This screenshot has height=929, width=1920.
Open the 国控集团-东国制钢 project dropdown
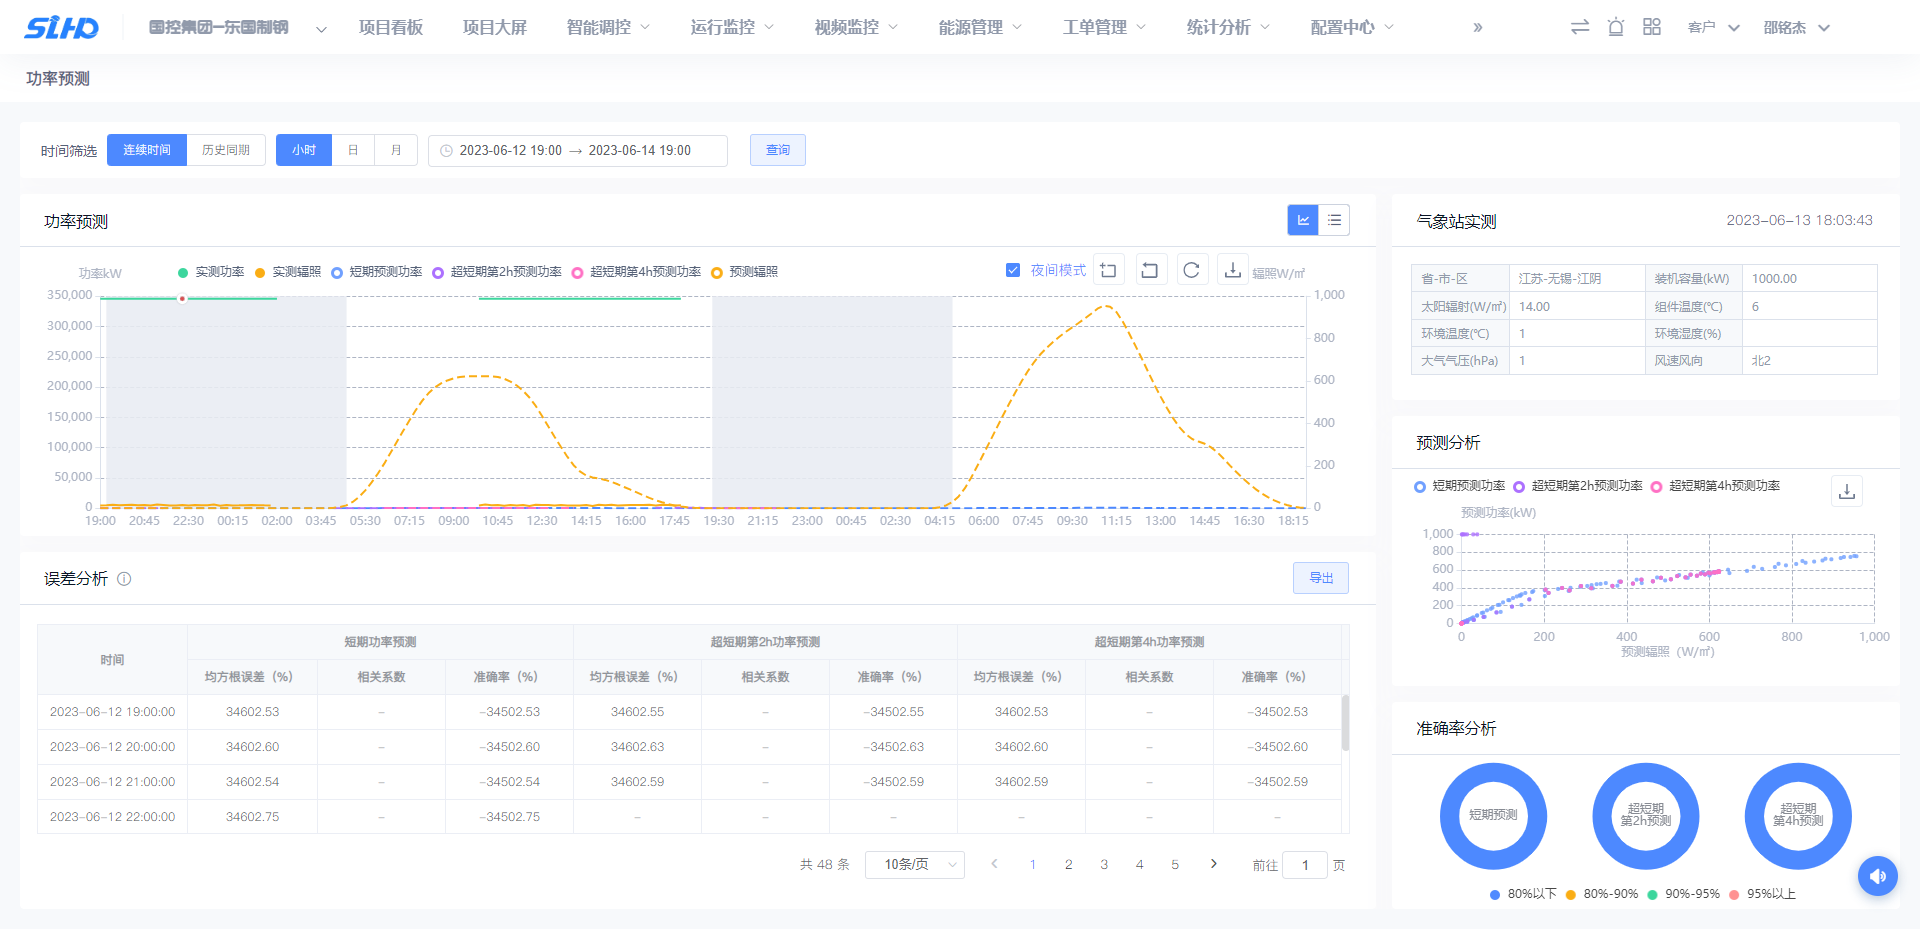point(238,28)
